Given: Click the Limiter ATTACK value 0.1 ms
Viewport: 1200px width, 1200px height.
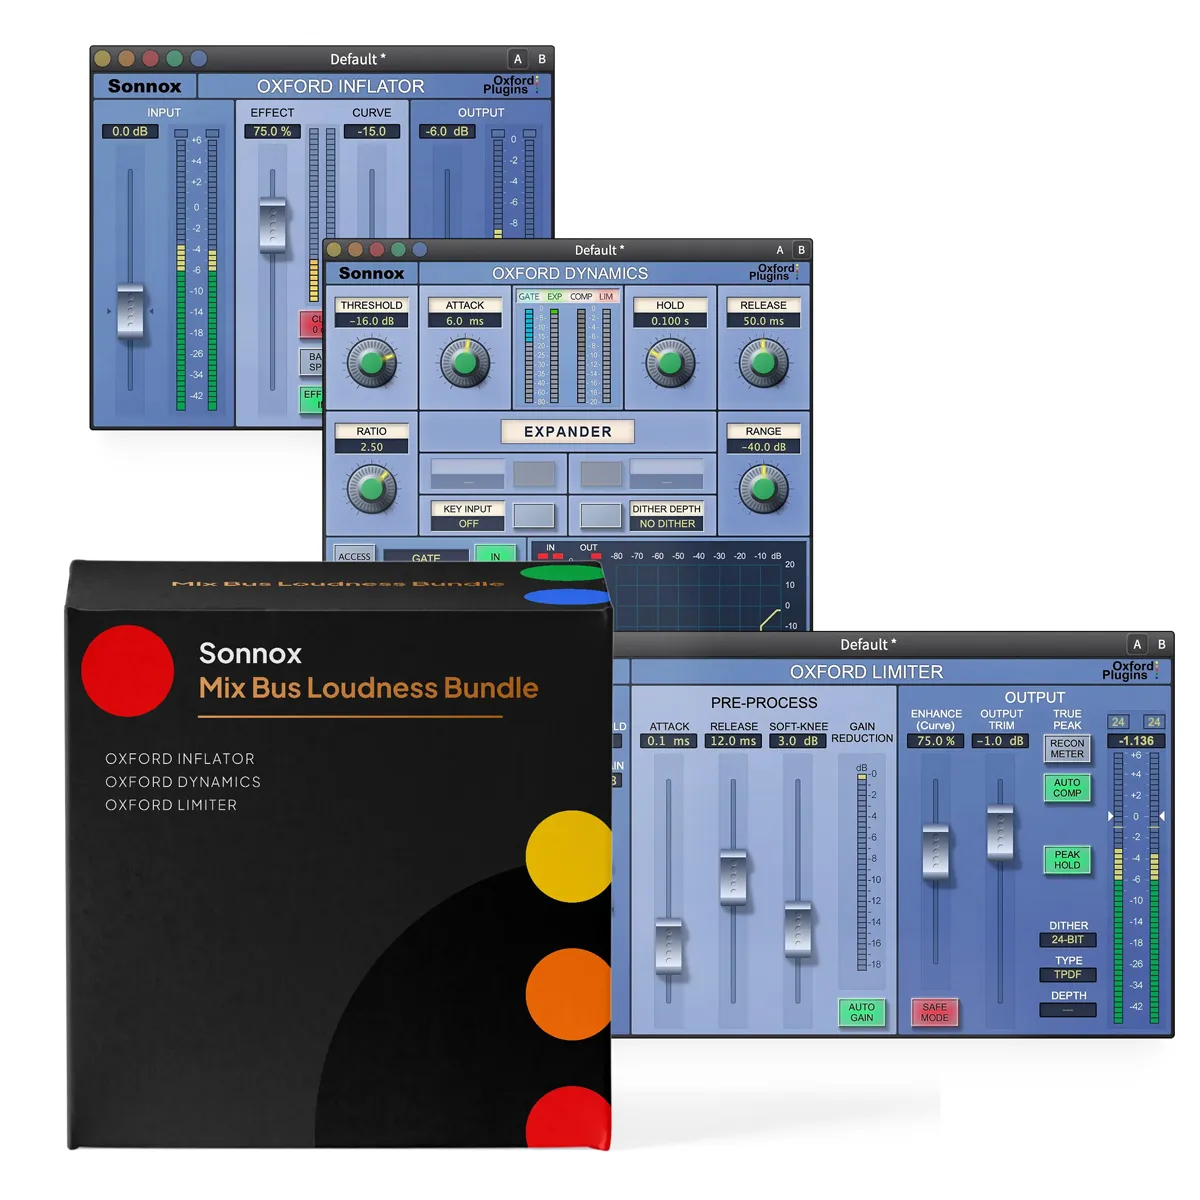Looking at the screenshot, I should click(668, 741).
